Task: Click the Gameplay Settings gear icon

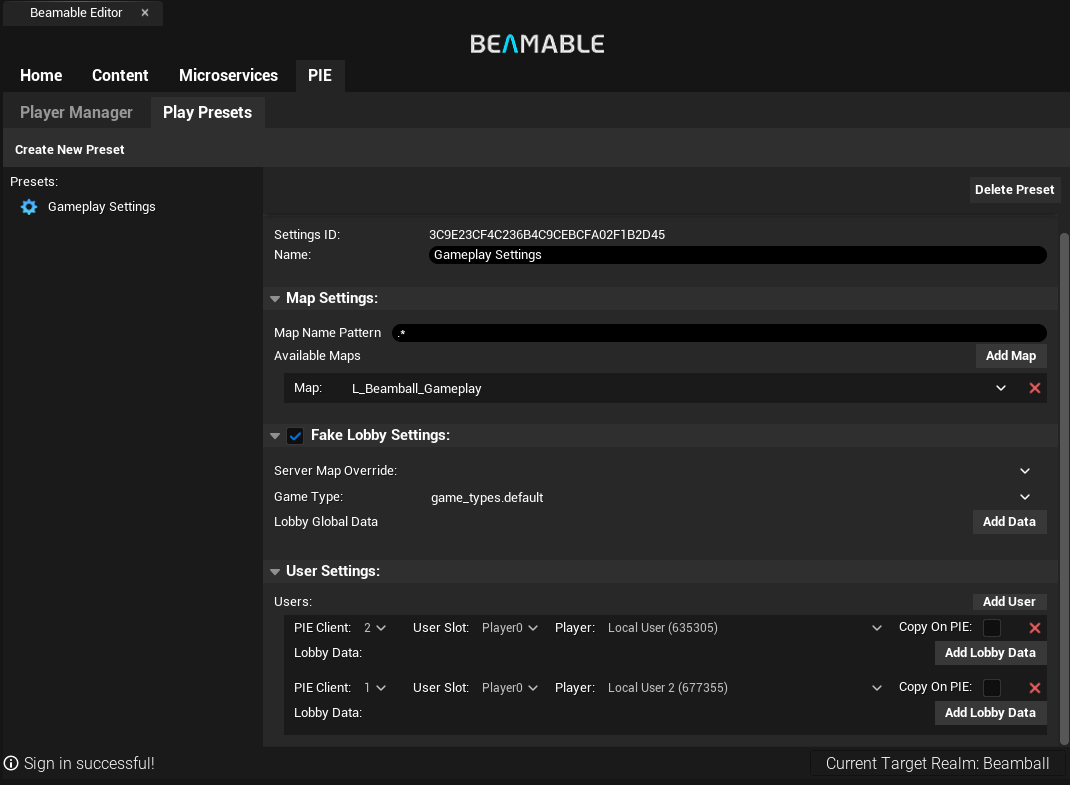Action: 29,207
